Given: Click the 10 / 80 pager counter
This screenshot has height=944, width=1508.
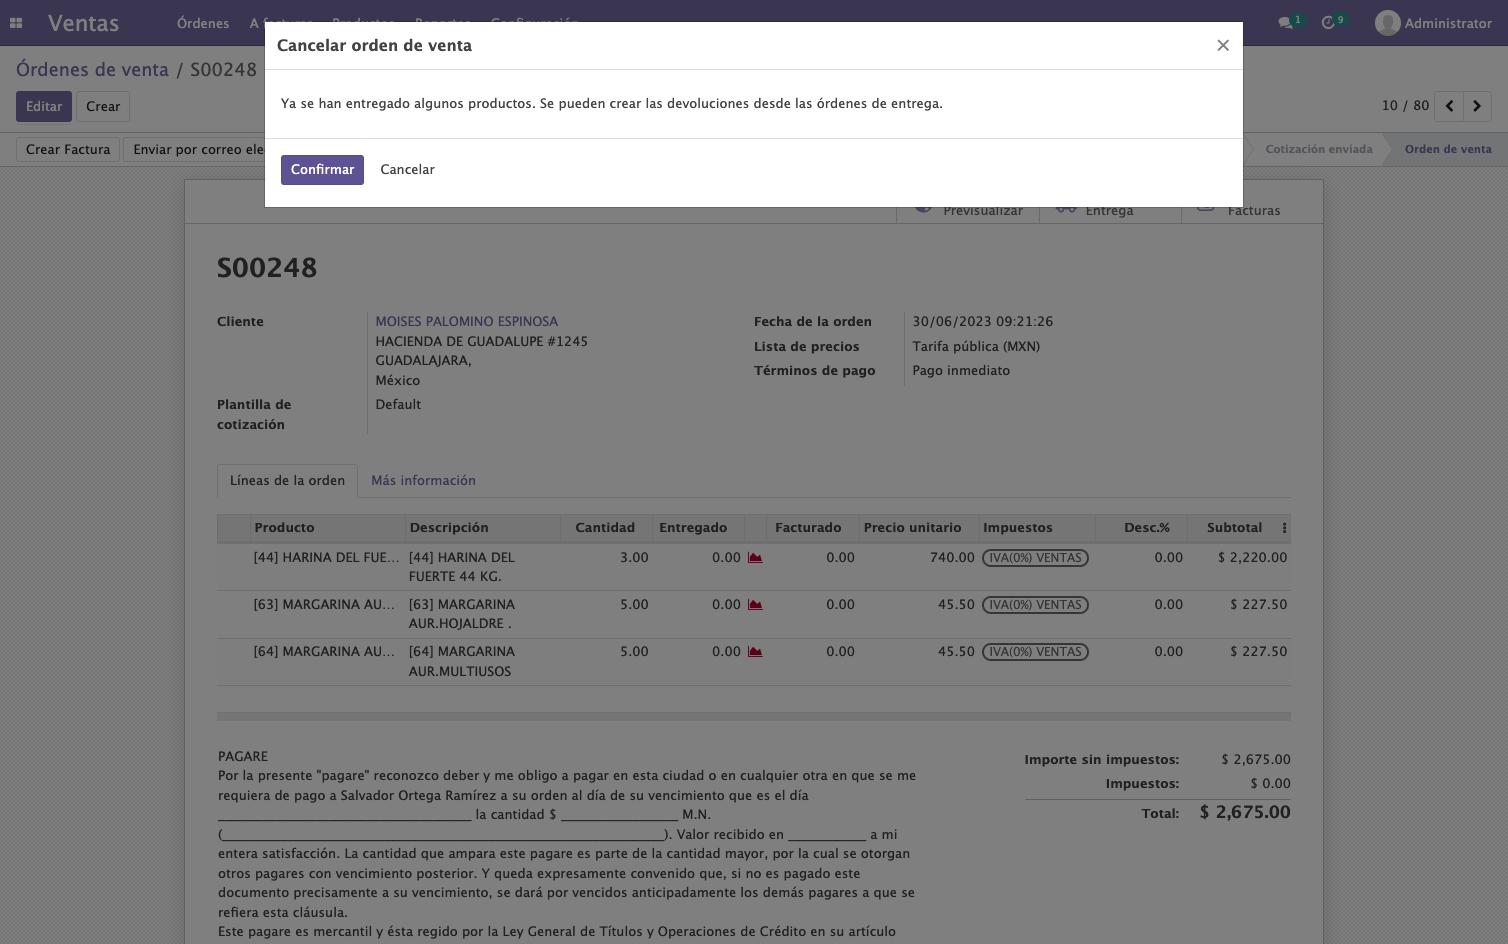Looking at the screenshot, I should pyautogui.click(x=1405, y=106).
